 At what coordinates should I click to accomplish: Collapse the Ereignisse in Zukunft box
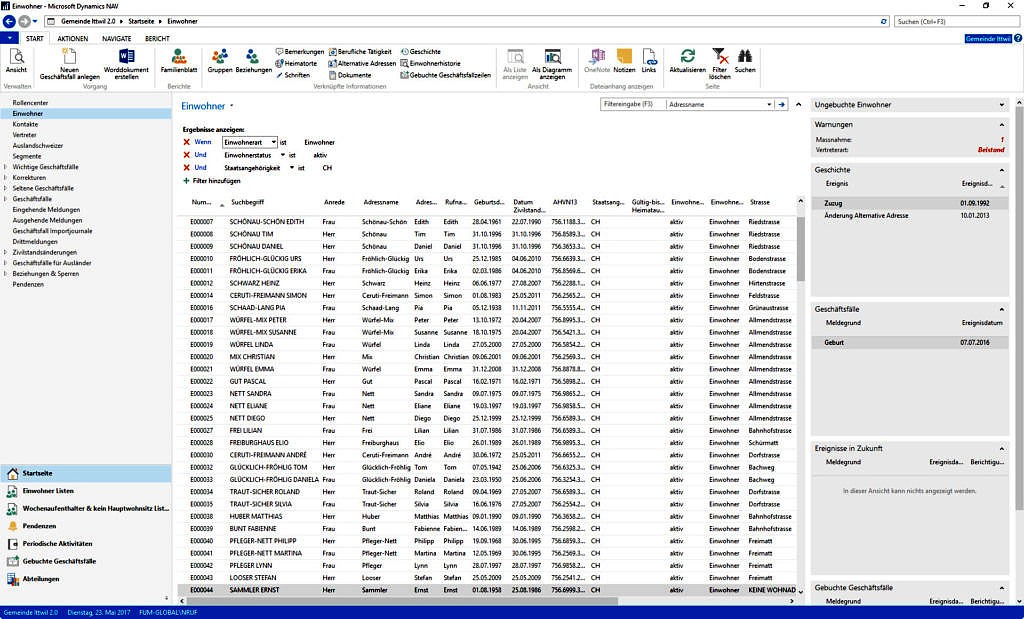pyautogui.click(x=1002, y=449)
